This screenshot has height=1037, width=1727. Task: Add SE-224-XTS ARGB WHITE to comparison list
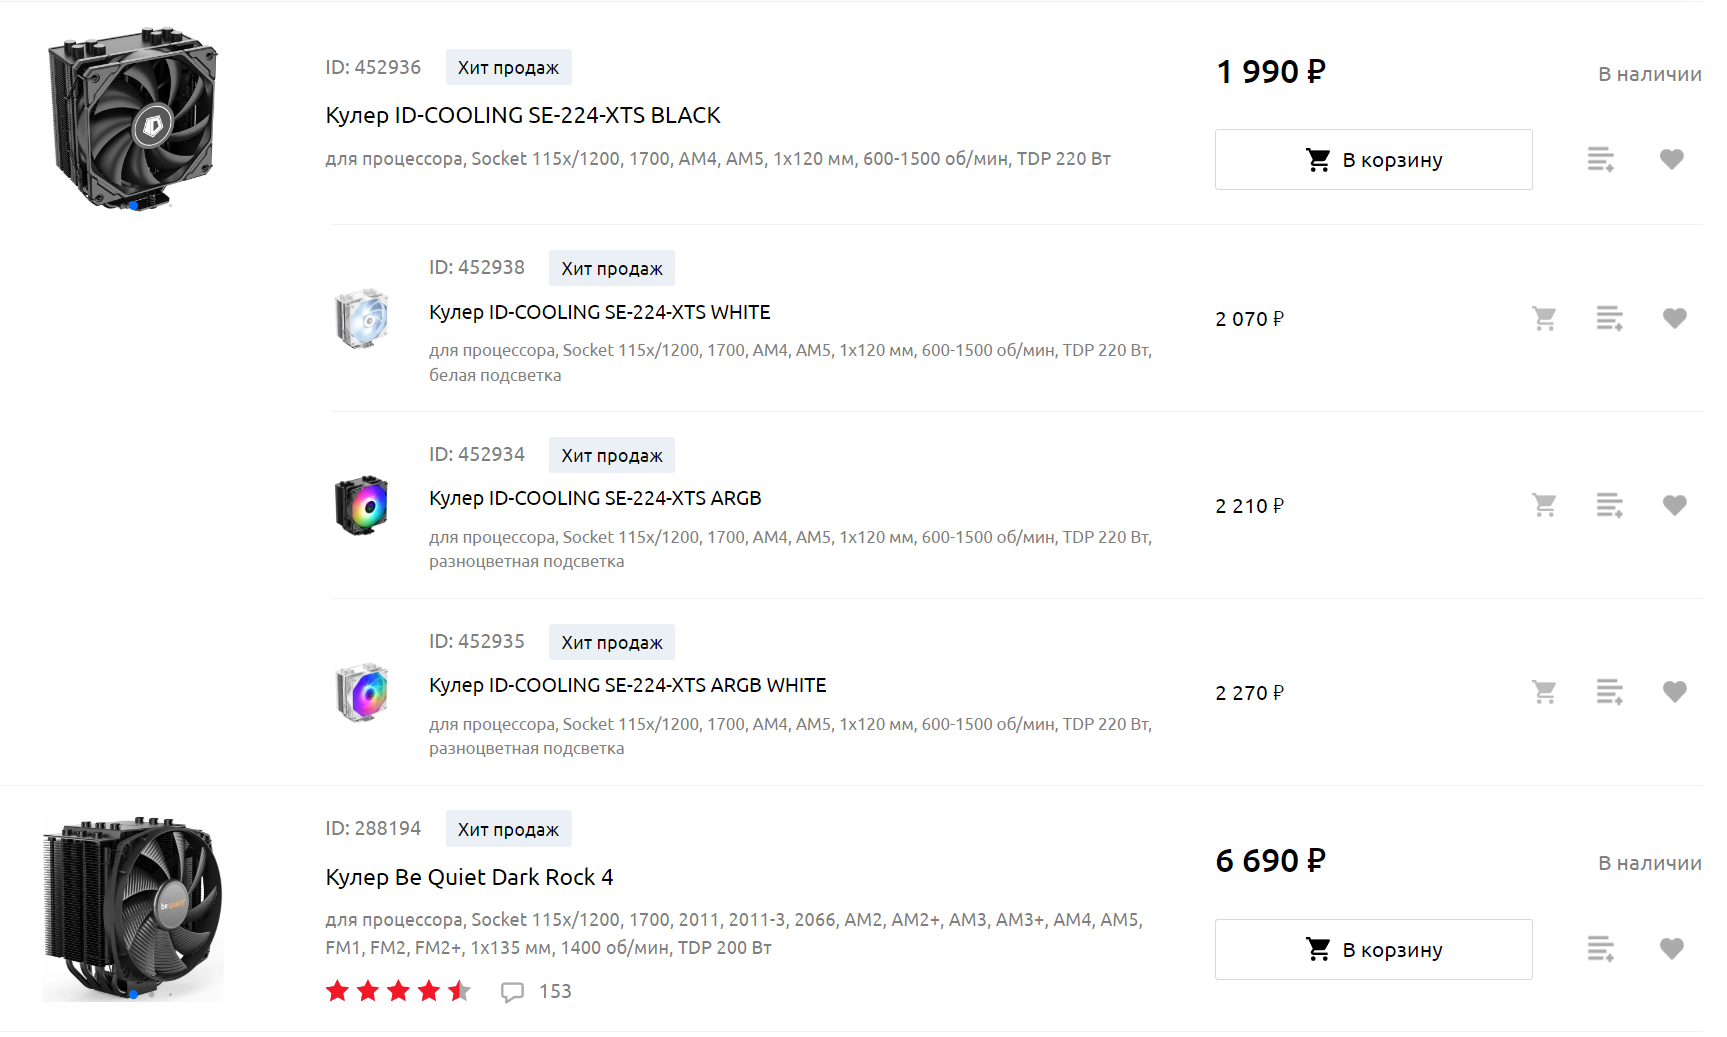click(1609, 692)
